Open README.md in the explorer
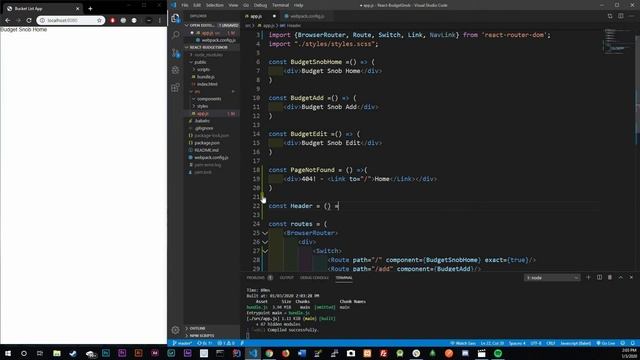 coord(207,150)
